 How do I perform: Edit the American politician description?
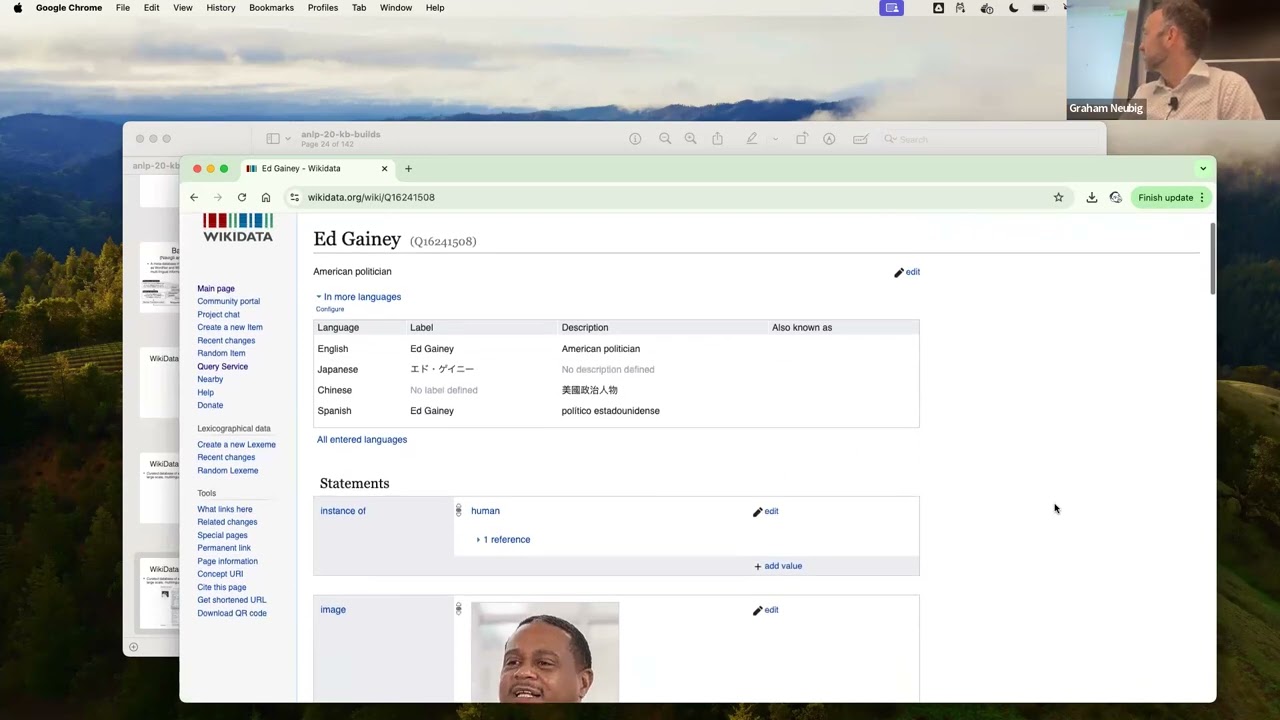(907, 272)
